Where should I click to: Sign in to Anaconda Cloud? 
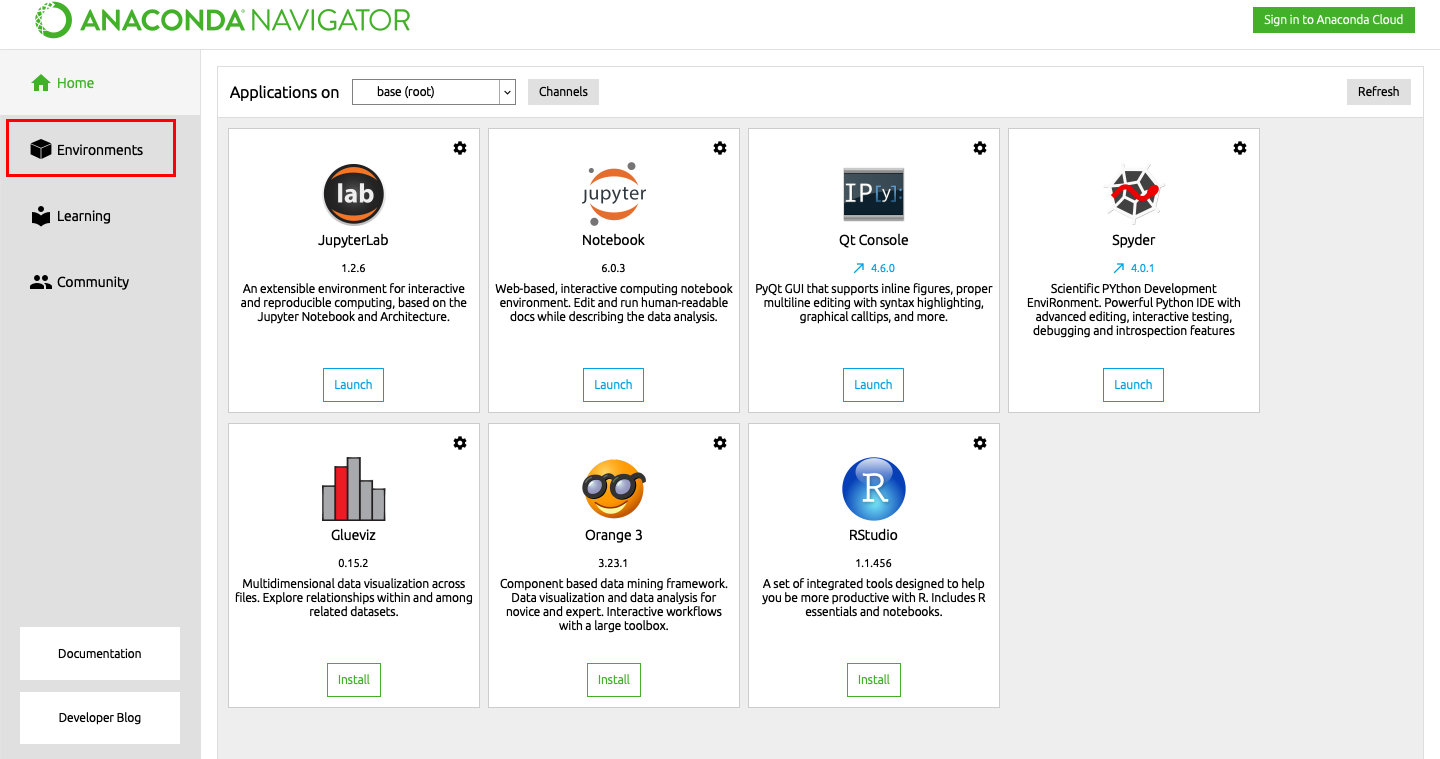(1333, 20)
